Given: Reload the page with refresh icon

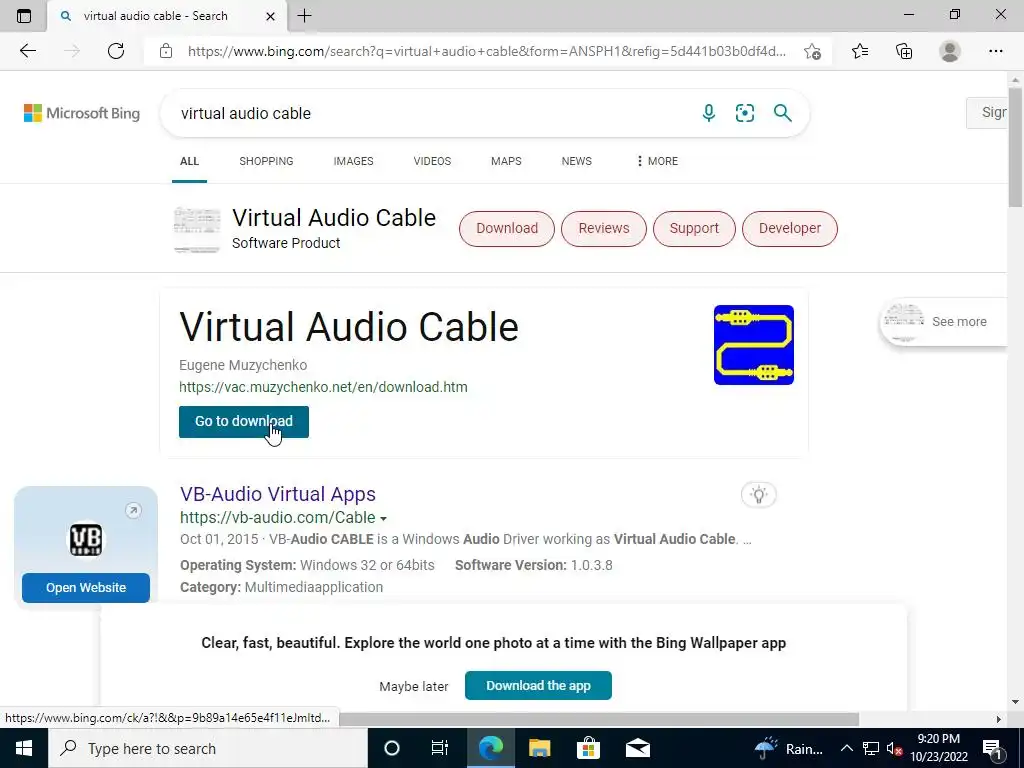Looking at the screenshot, I should 116,51.
